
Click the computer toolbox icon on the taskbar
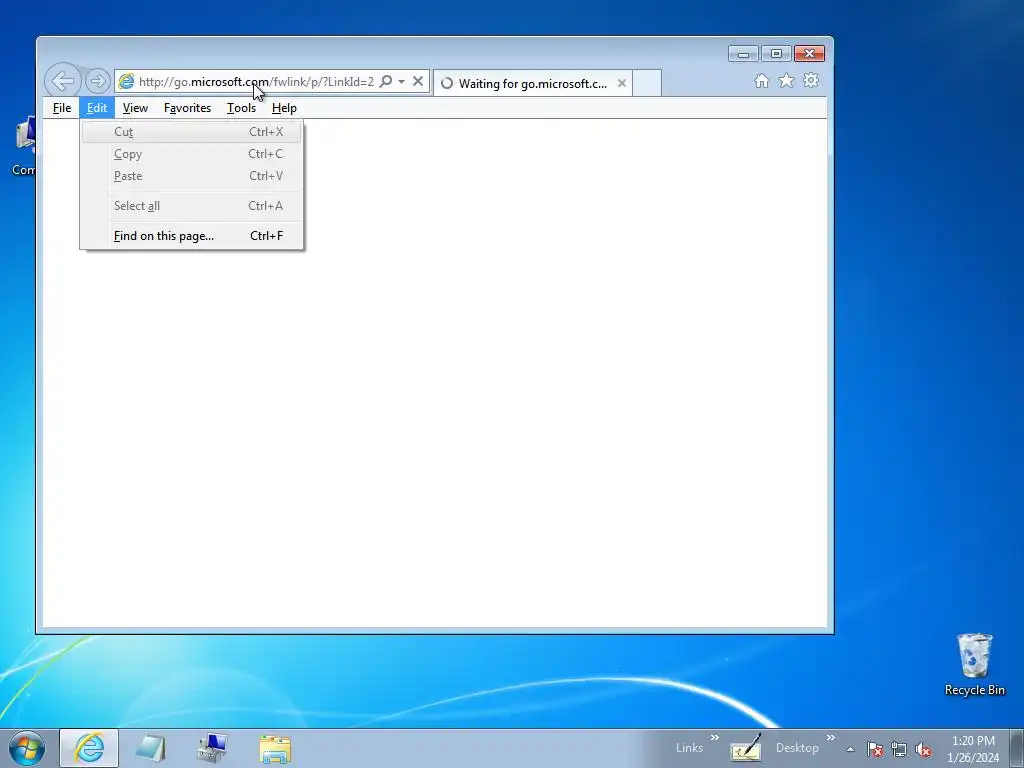coord(212,748)
